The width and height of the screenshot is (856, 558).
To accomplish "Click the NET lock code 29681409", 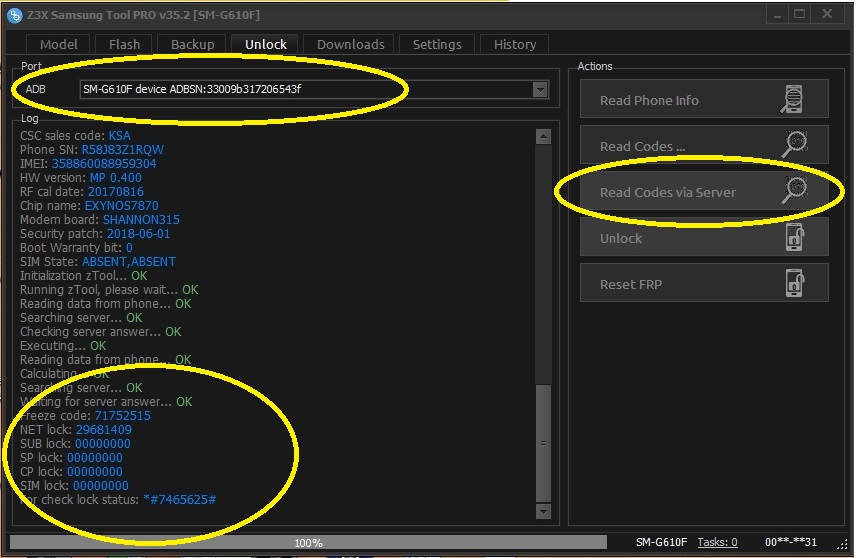I will tap(104, 430).
